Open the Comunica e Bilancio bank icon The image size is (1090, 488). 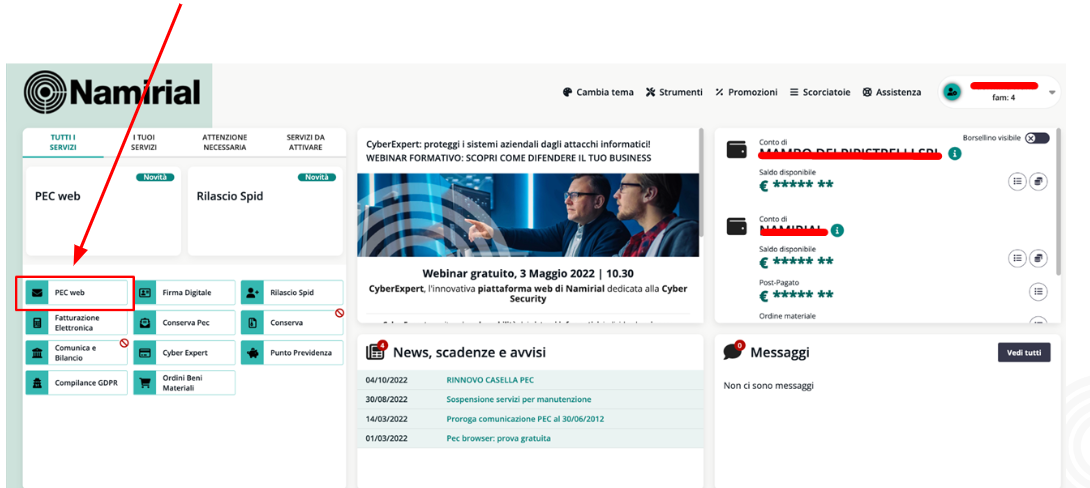pyautogui.click(x=38, y=352)
